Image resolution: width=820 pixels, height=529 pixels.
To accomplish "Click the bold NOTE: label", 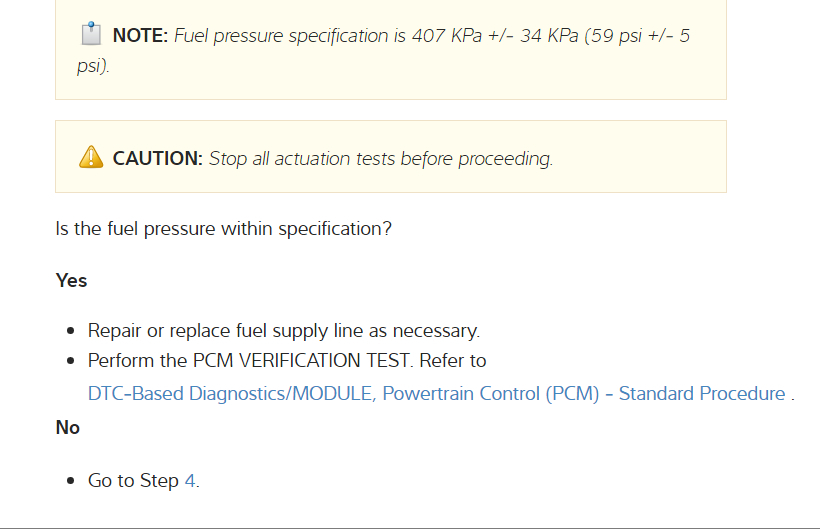I will pyautogui.click(x=140, y=36).
